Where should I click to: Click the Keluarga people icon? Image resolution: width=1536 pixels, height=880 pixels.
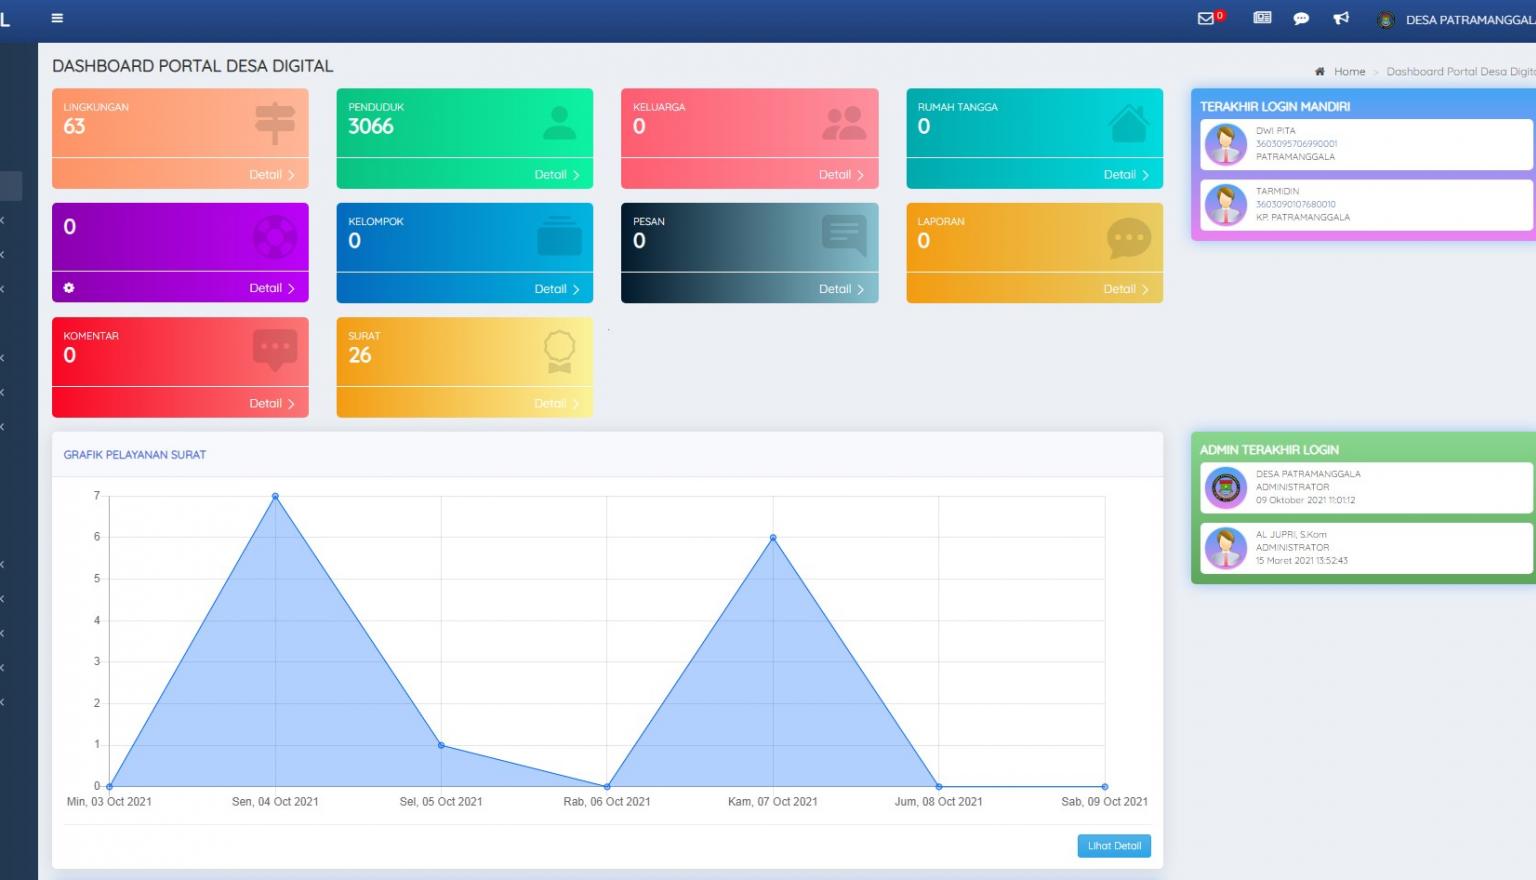(x=843, y=123)
